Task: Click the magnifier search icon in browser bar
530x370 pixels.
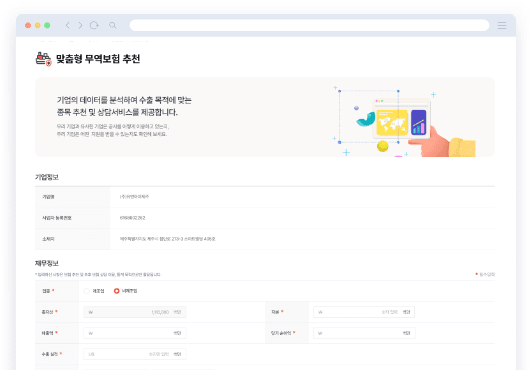Action: [113, 25]
